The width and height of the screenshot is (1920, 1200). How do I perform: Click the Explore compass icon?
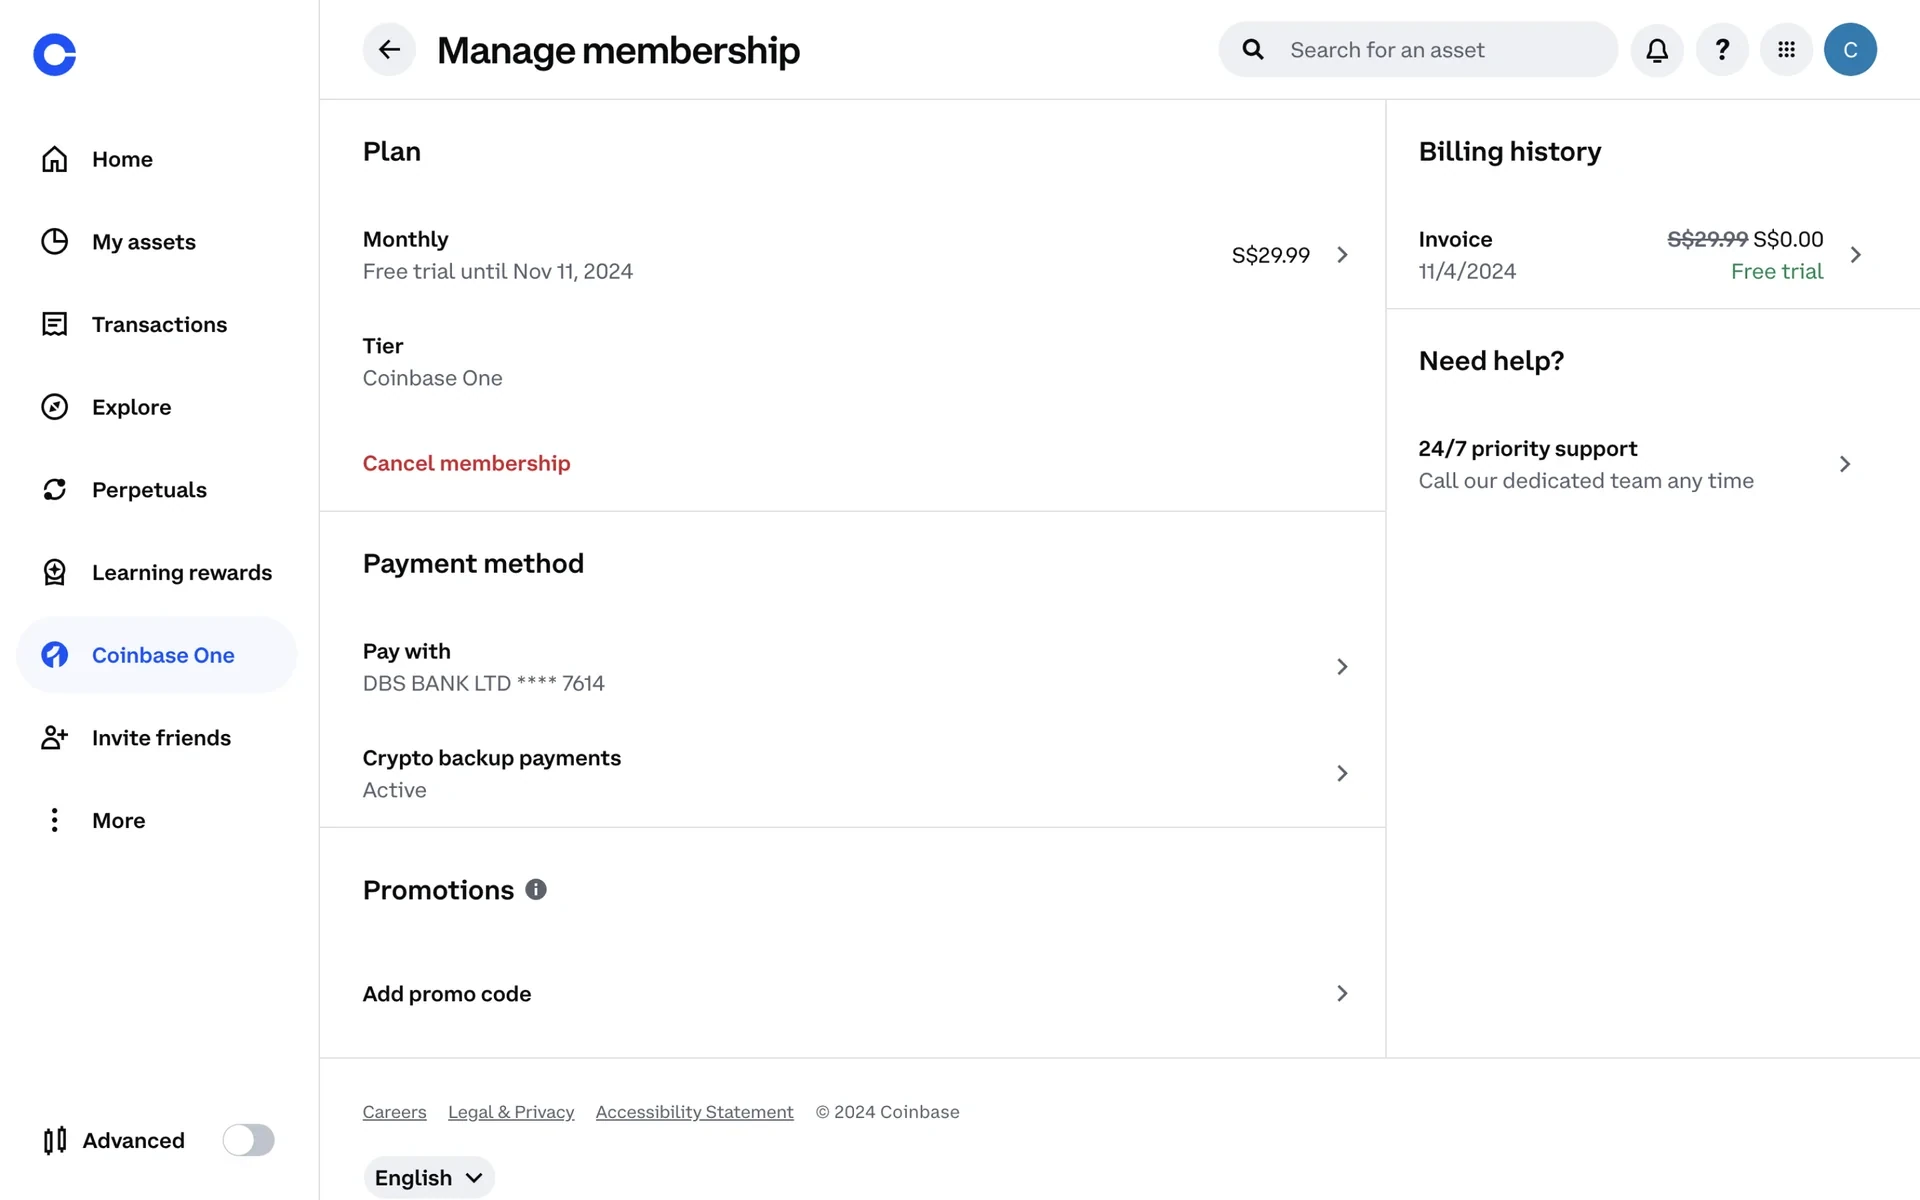click(x=54, y=407)
